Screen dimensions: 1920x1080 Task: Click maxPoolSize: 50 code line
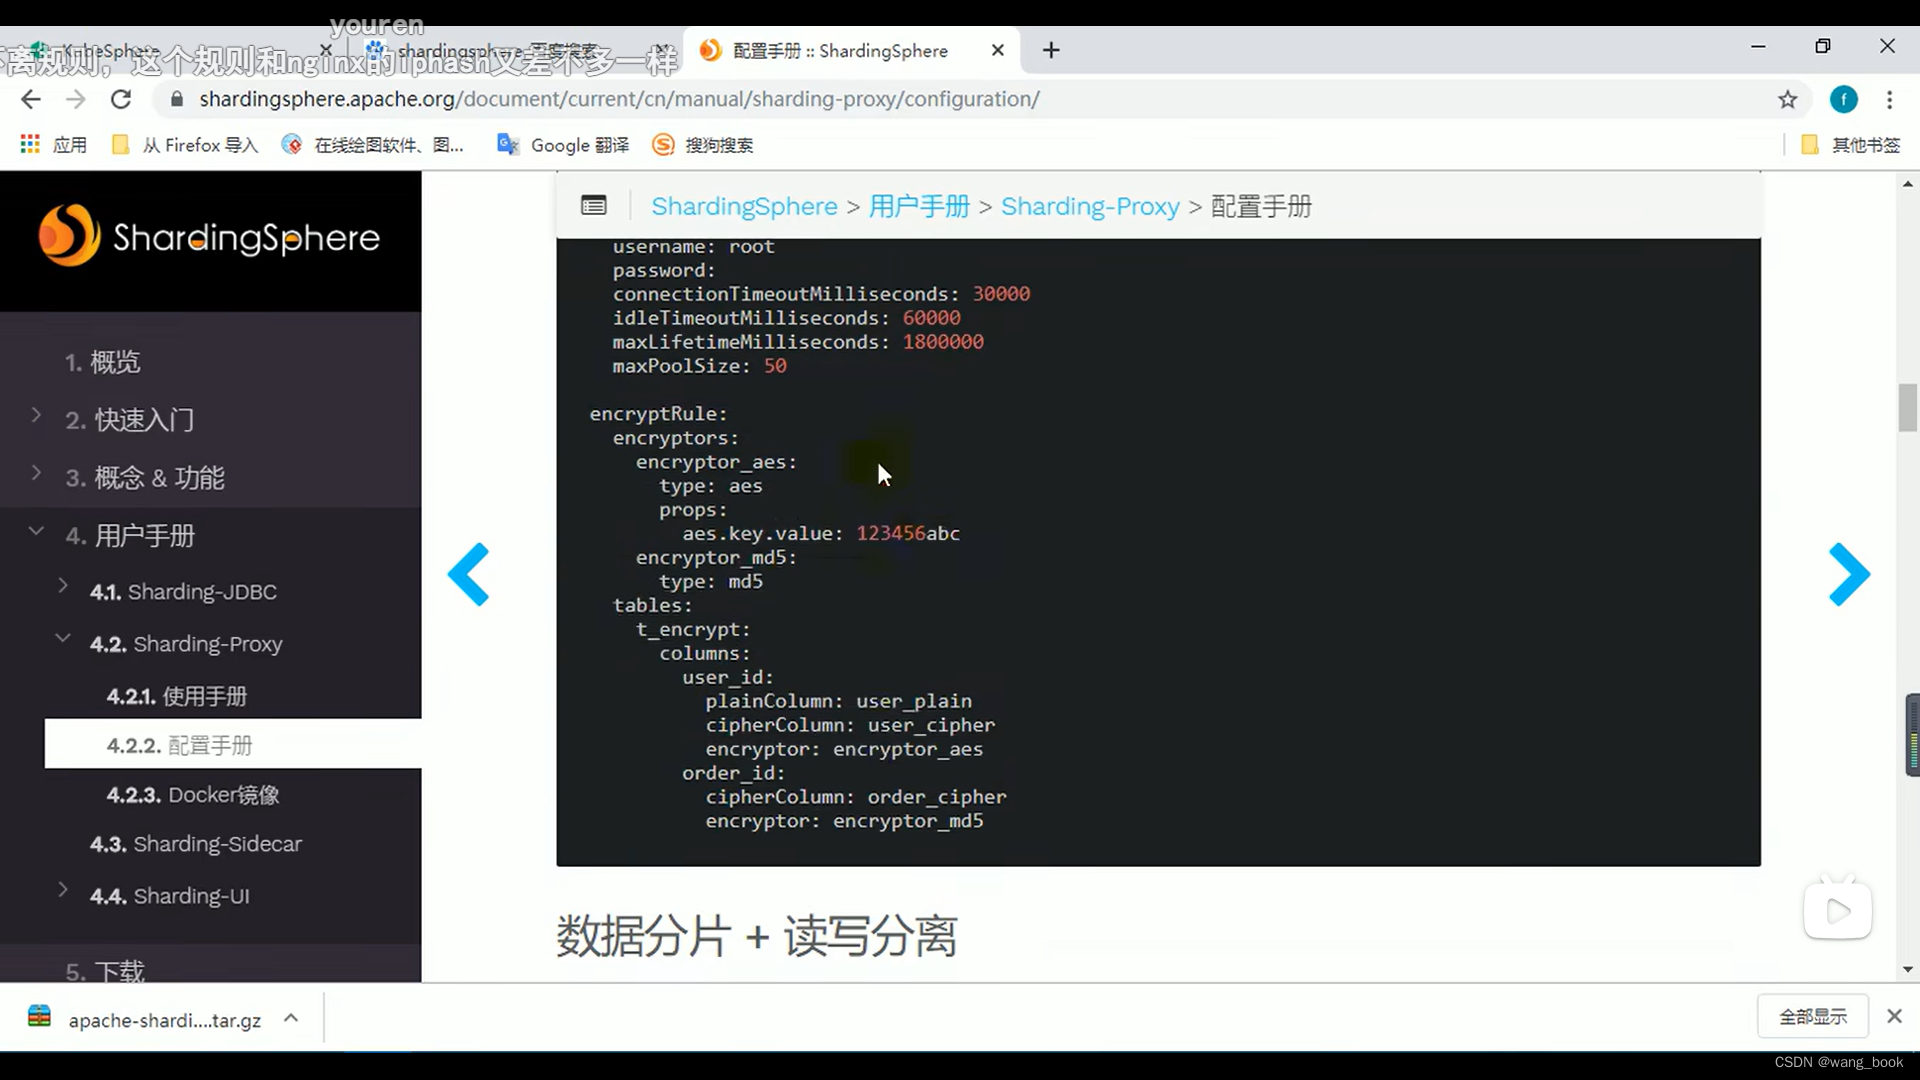coord(699,366)
